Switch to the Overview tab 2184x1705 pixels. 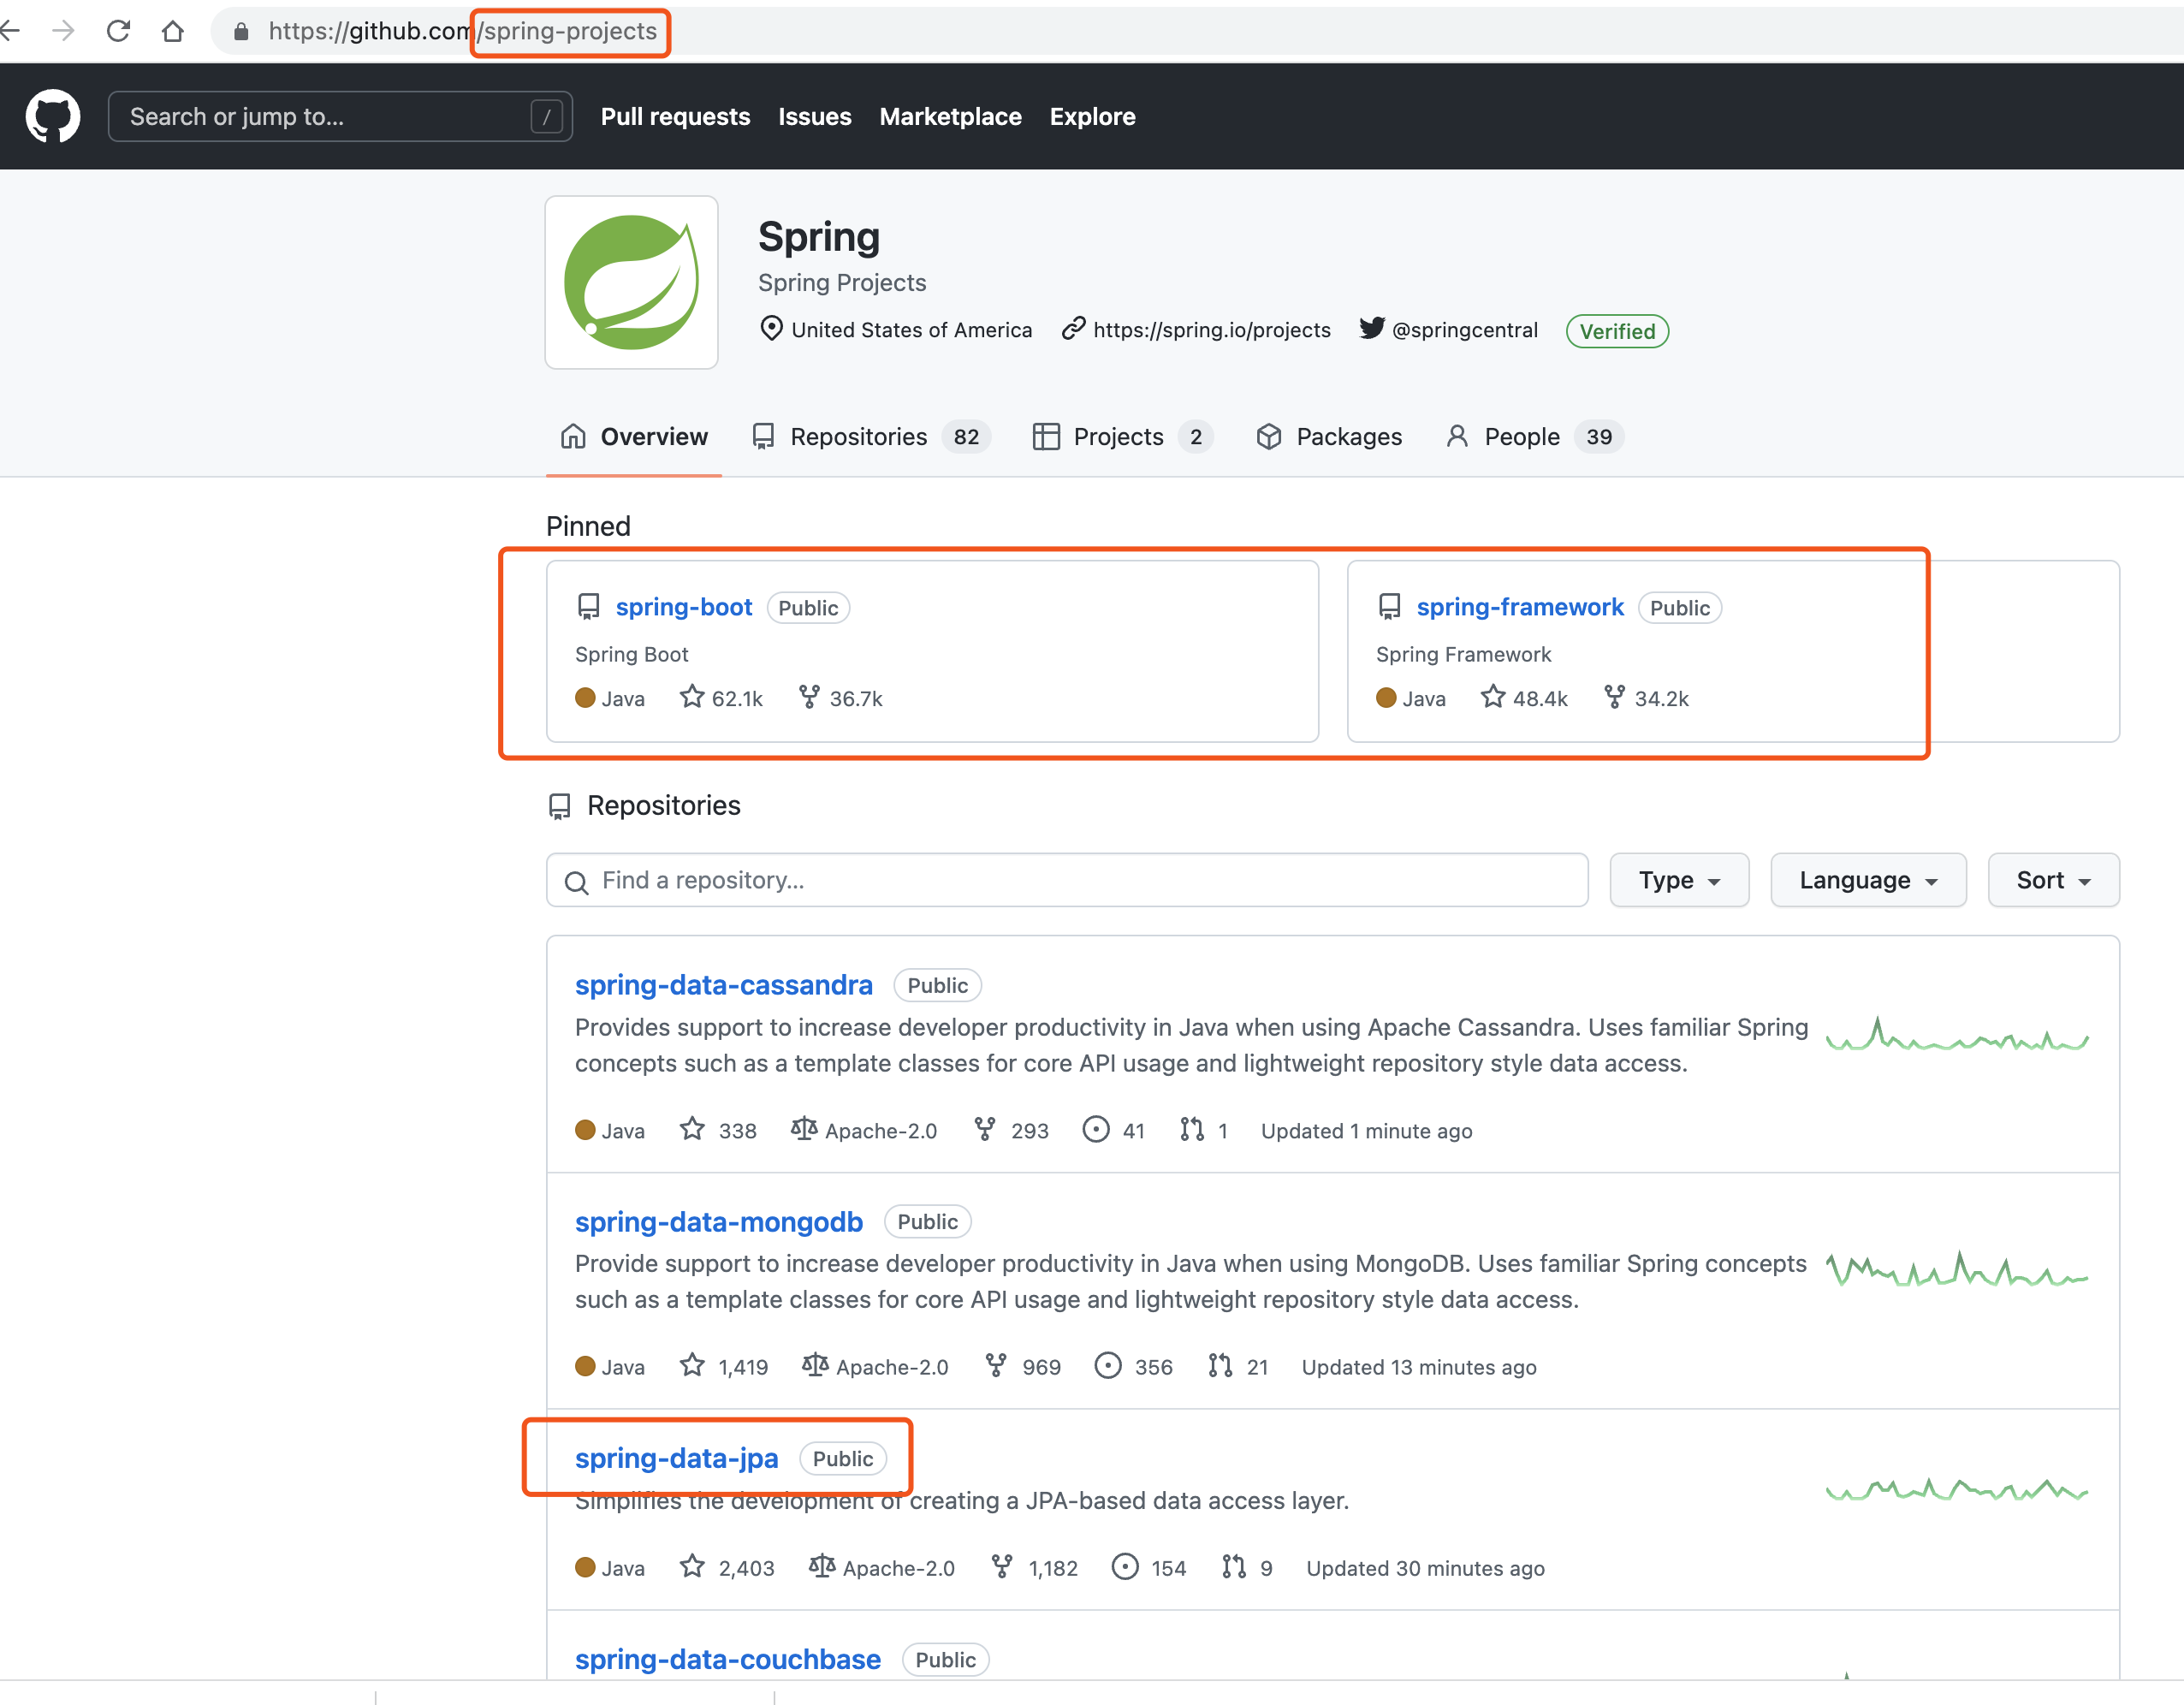634,437
